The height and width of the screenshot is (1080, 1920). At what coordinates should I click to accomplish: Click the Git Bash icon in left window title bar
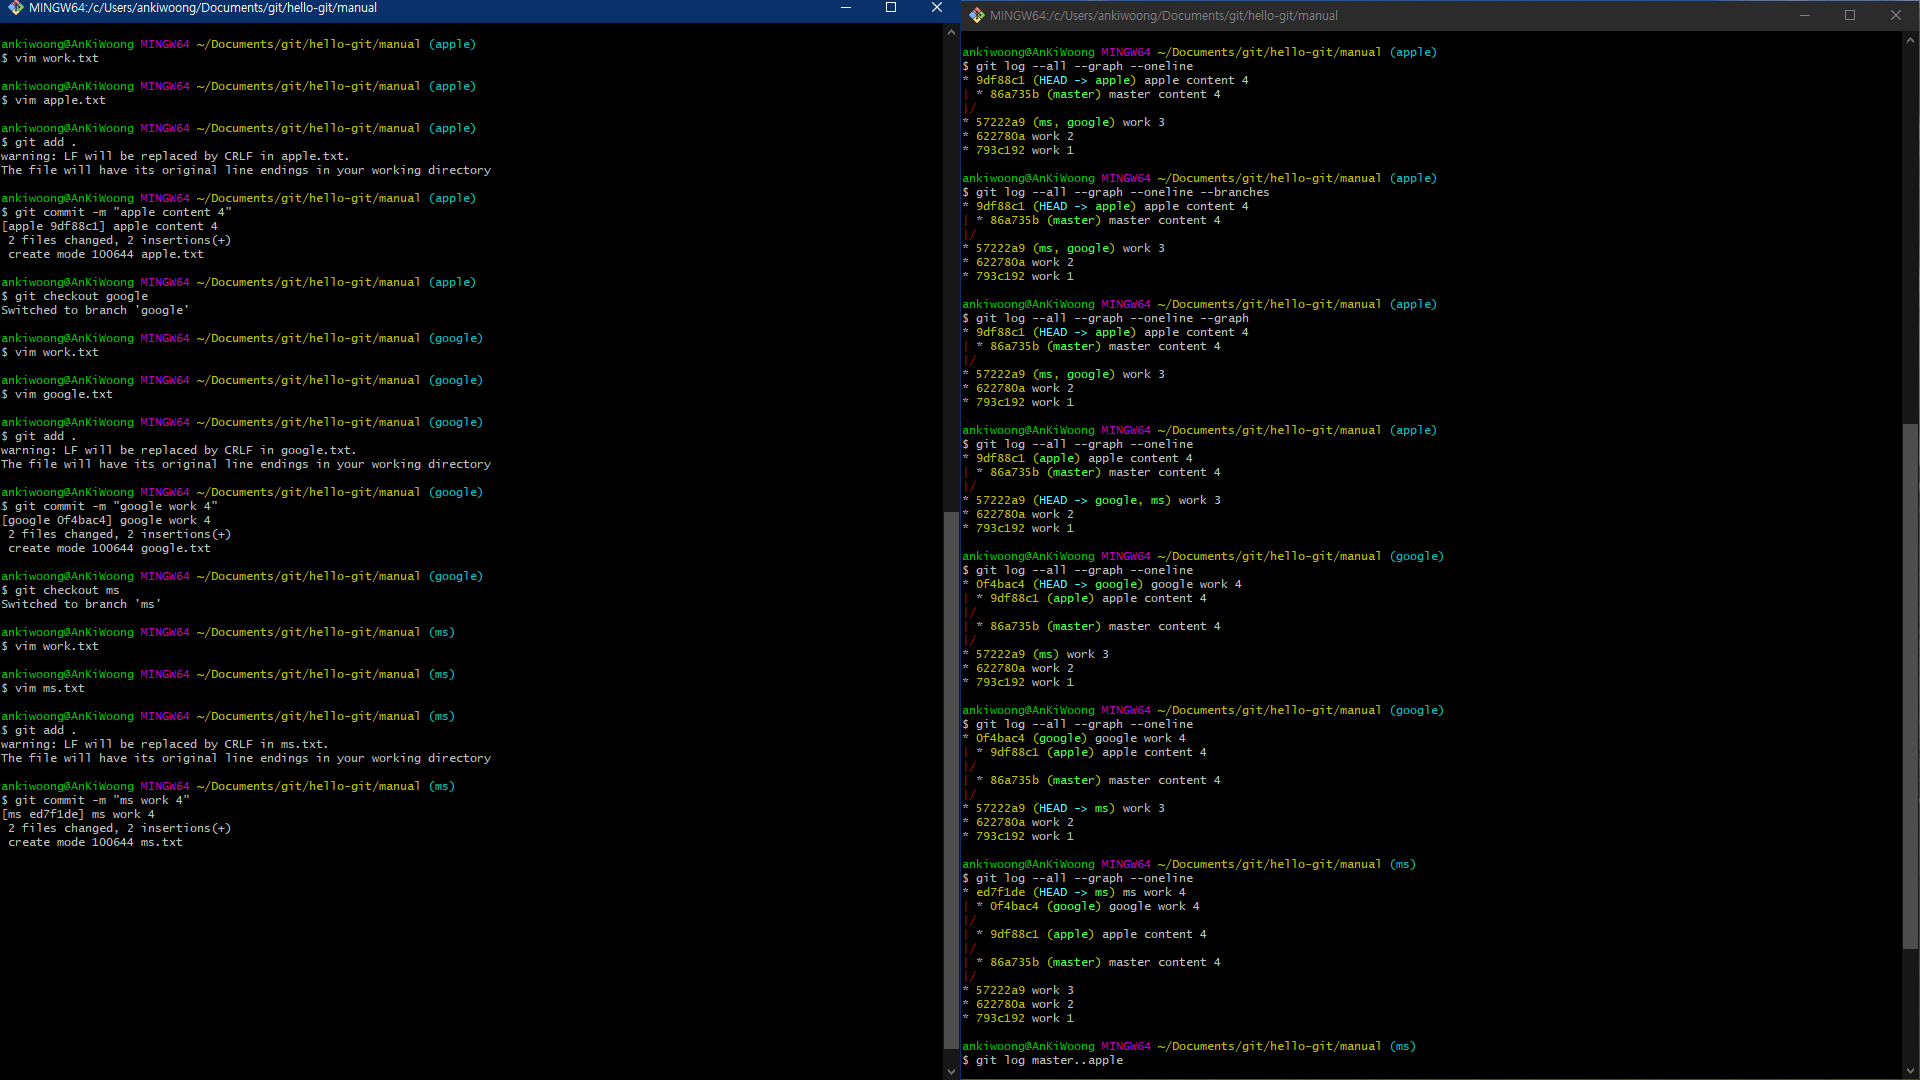(15, 8)
